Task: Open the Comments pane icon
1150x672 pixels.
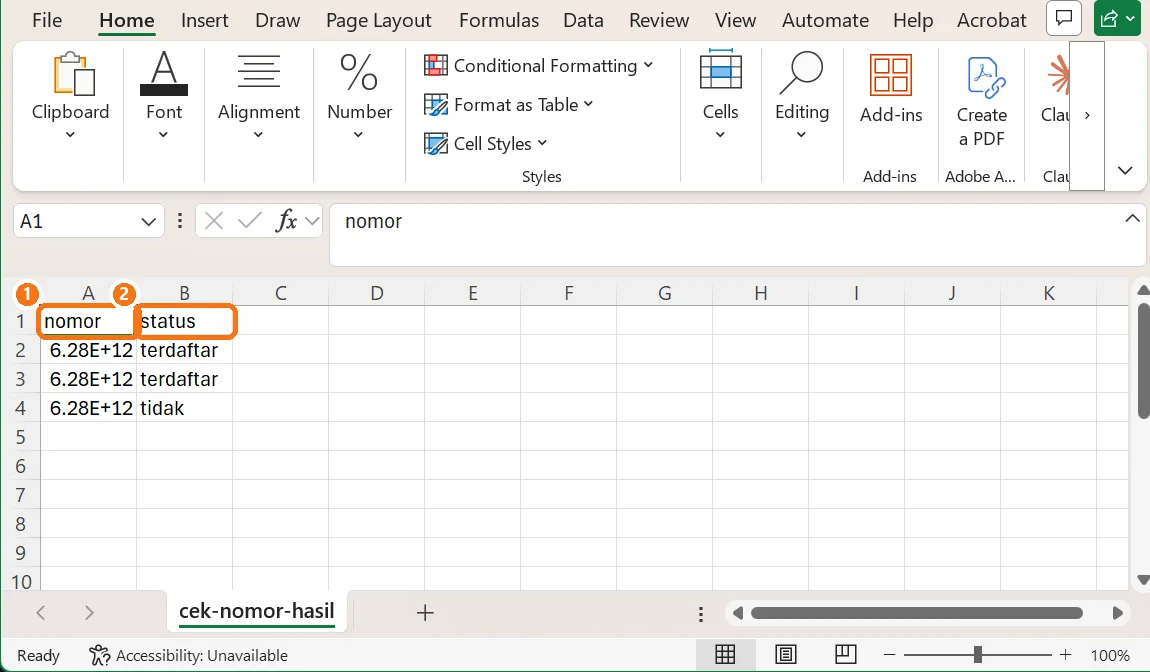Action: [1063, 19]
